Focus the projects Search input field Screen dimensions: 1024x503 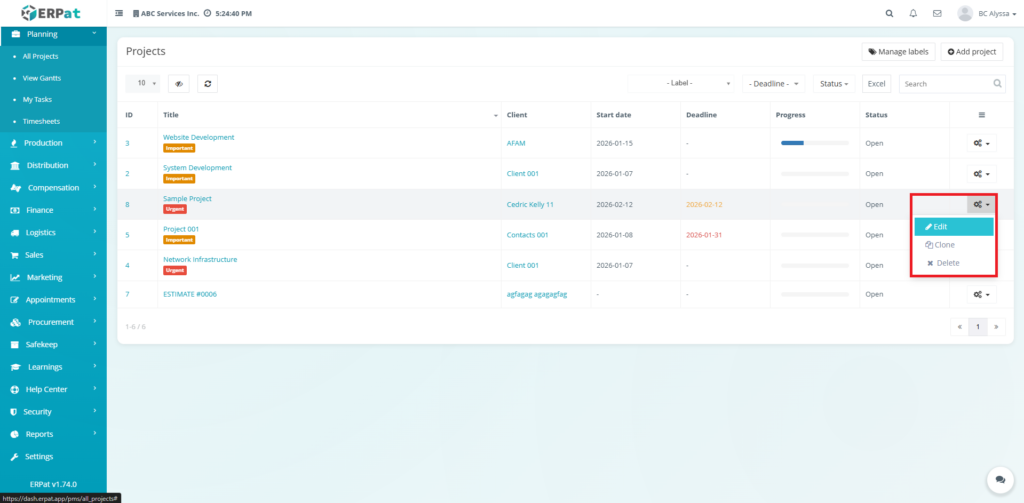945,84
